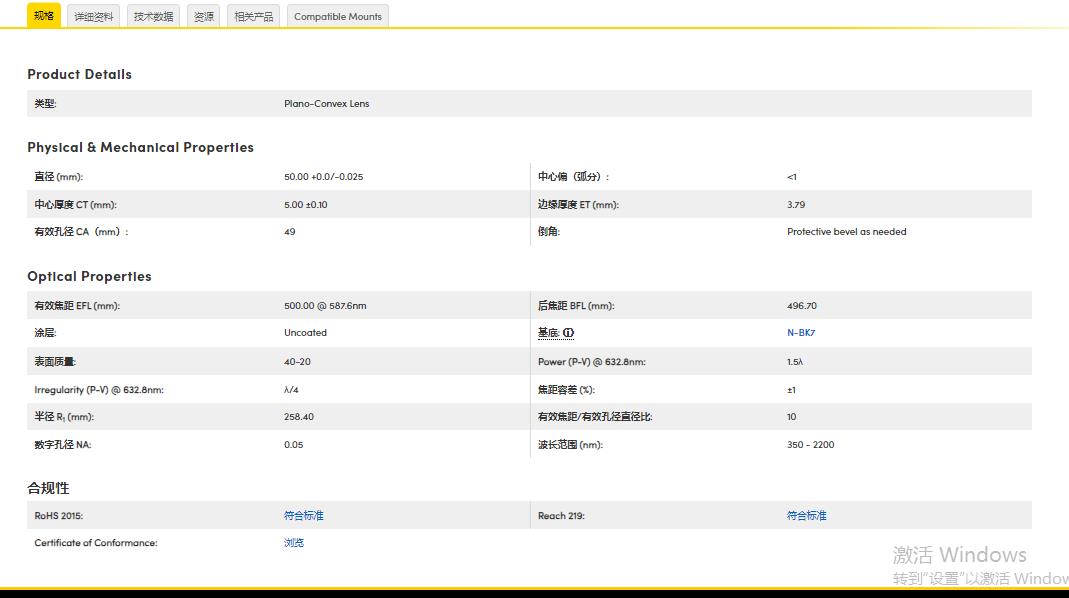Click the wavelength range value 350 - 2200
1069x598 pixels.
[x=810, y=445]
